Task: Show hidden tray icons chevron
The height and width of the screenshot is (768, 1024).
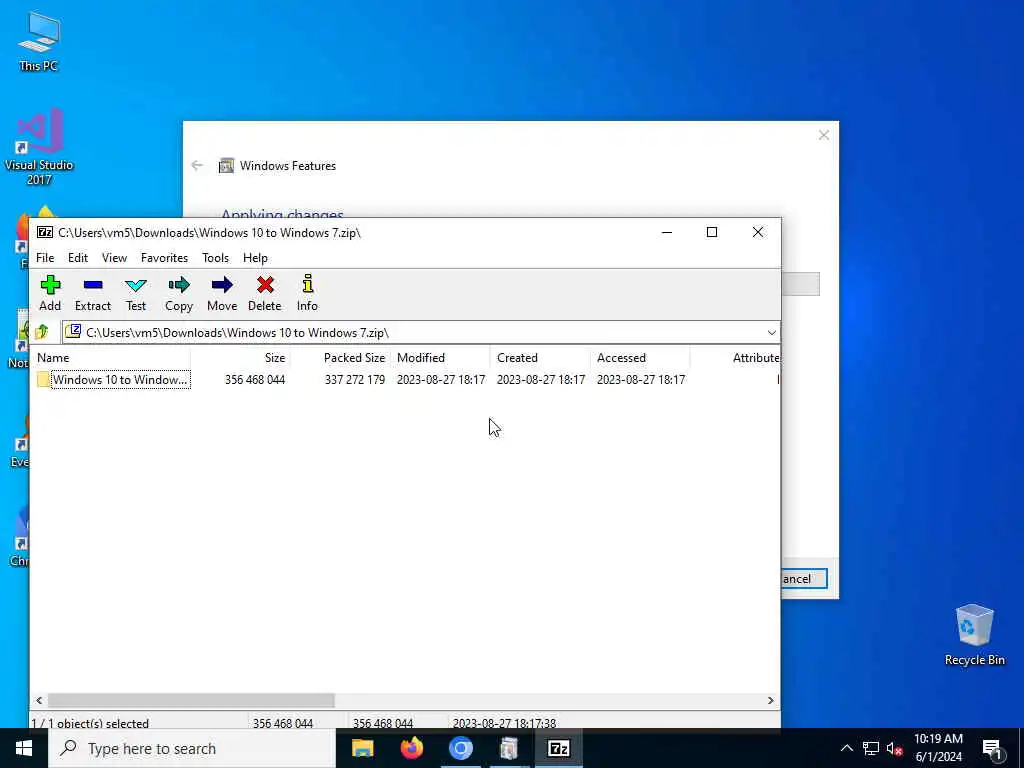Action: (846, 748)
